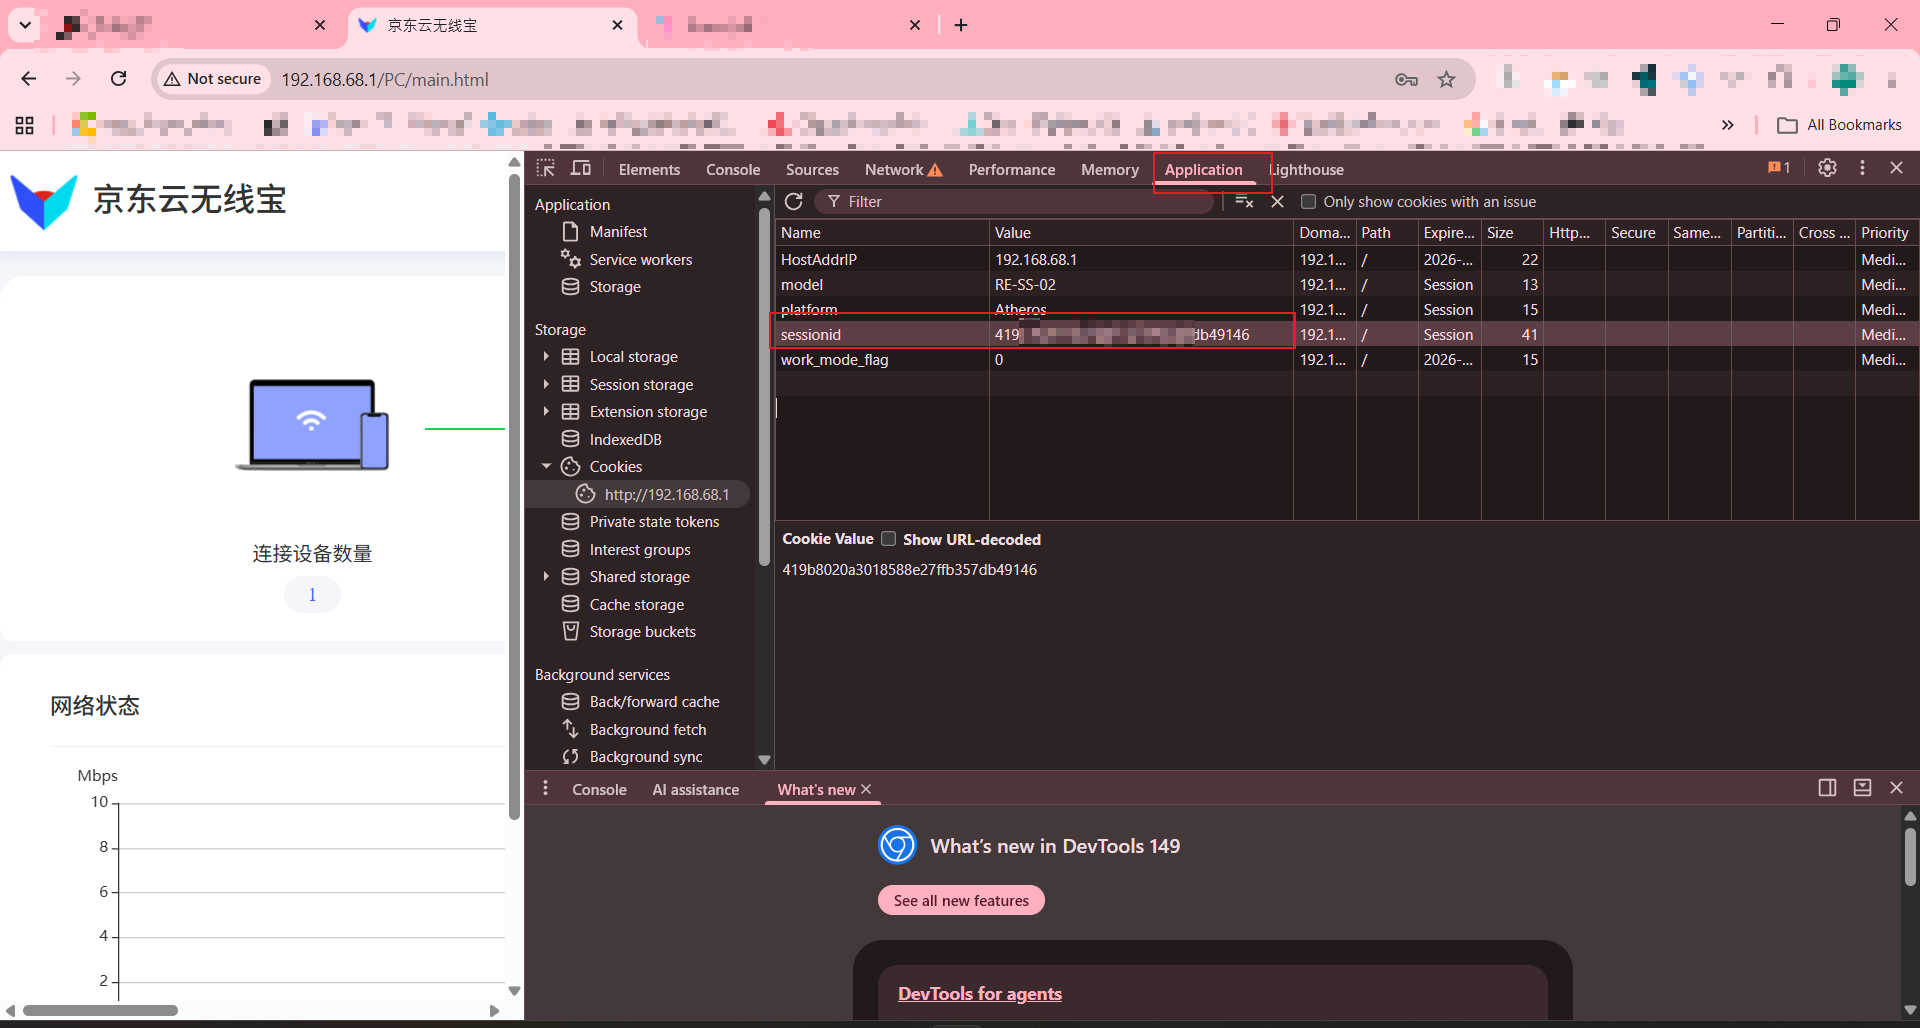
Task: Delete the selected cookie with the X icon
Action: point(1277,201)
